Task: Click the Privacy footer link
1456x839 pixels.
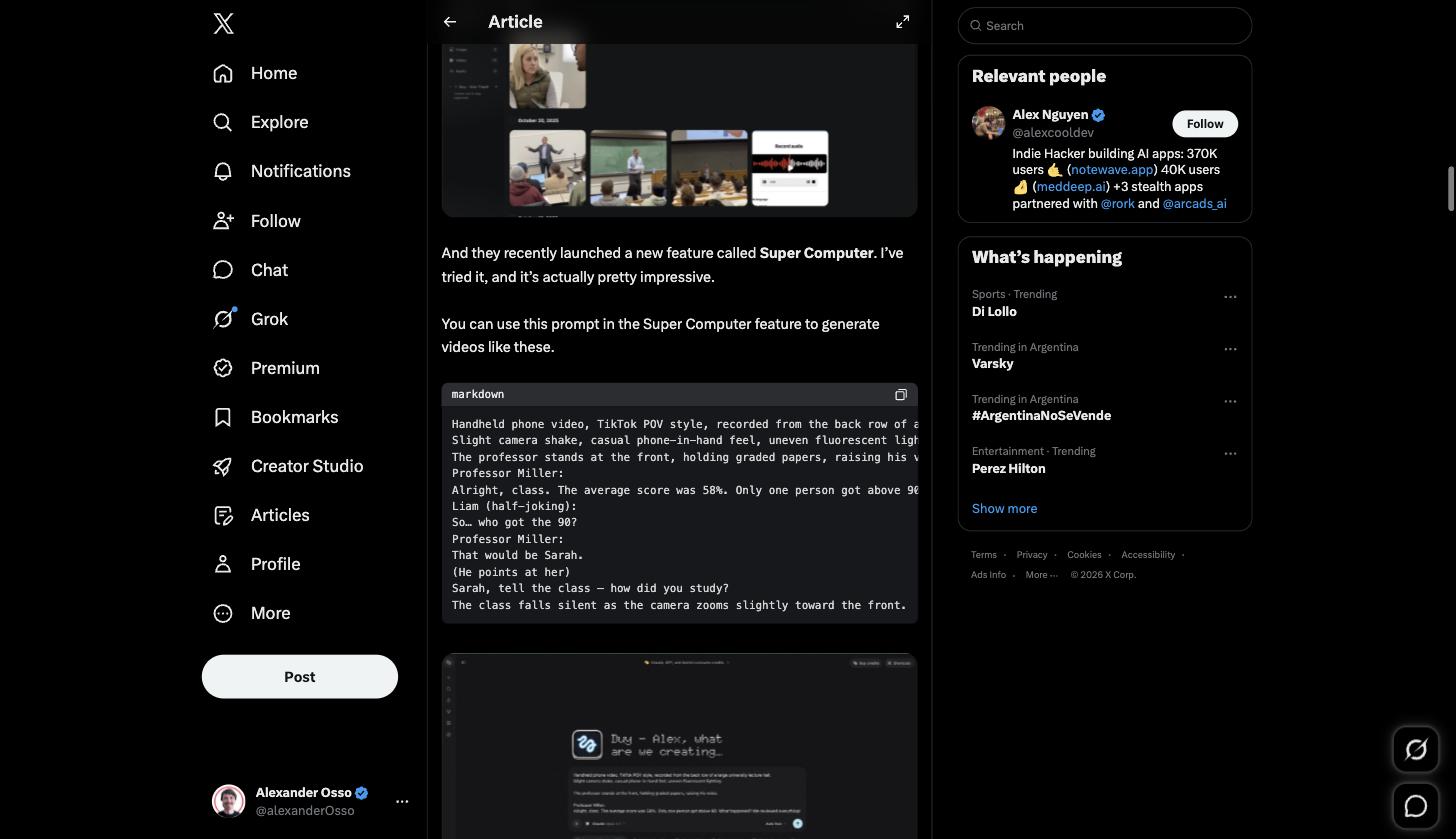Action: (1032, 555)
